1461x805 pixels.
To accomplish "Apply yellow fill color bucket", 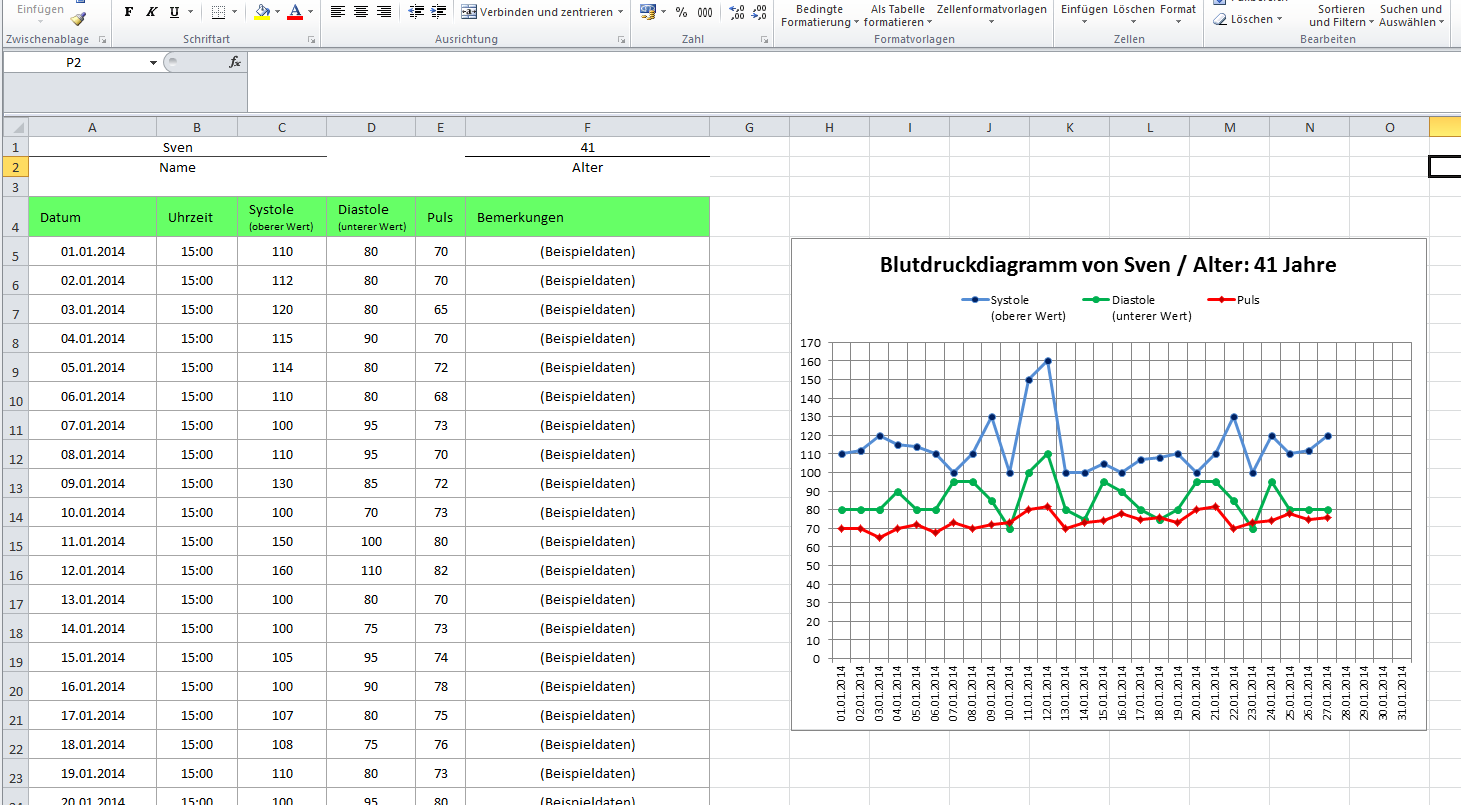I will [262, 12].
